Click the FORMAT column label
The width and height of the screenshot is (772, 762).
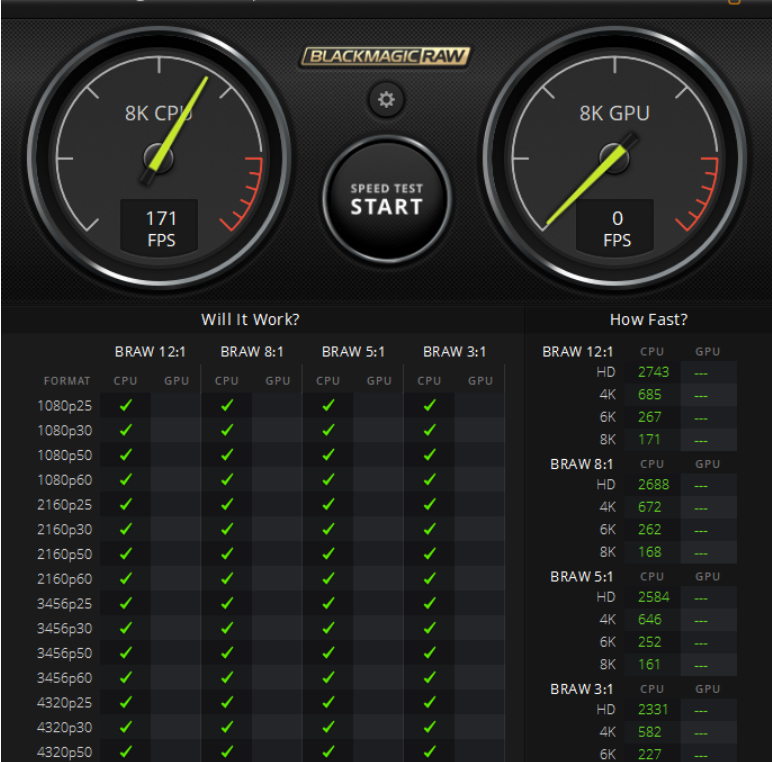[67, 381]
